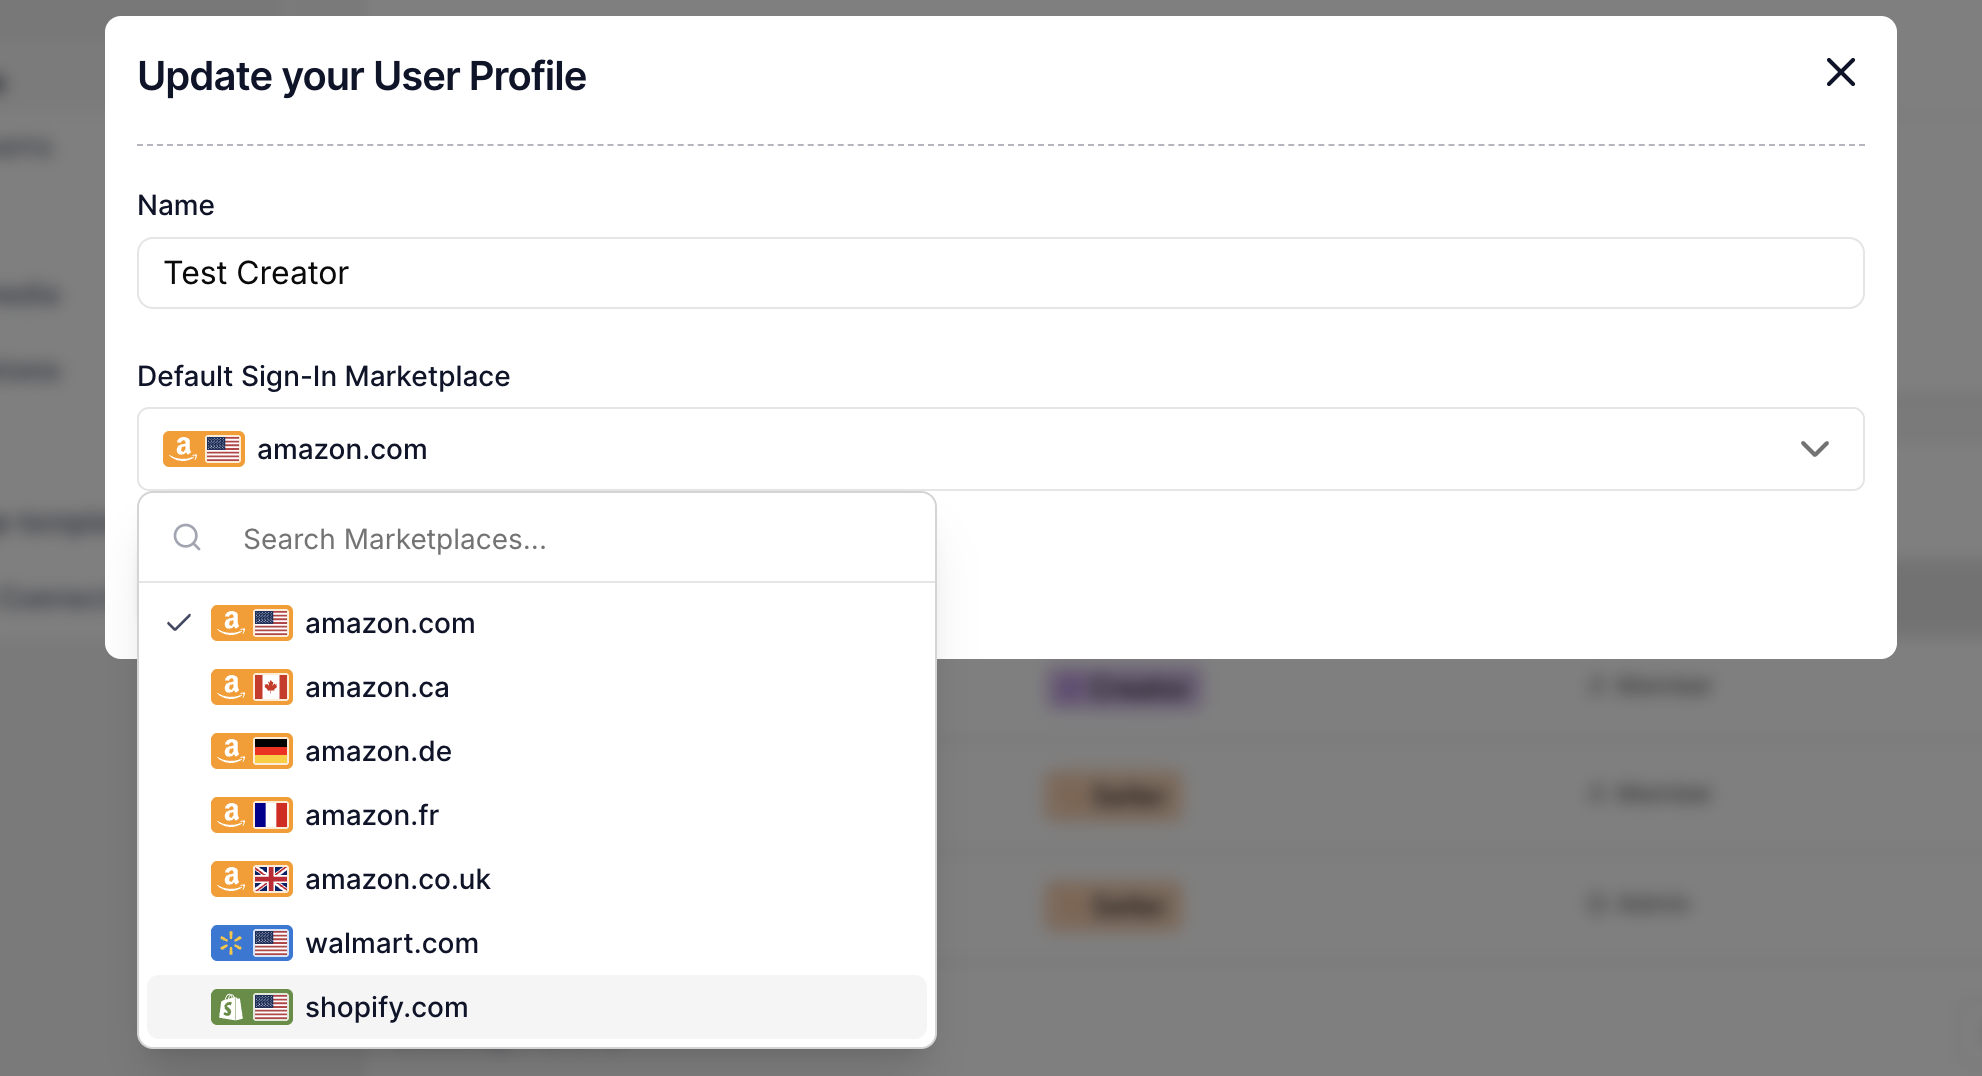The image size is (1982, 1076).
Task: Click the dashed divider under the title
Action: point(1000,144)
